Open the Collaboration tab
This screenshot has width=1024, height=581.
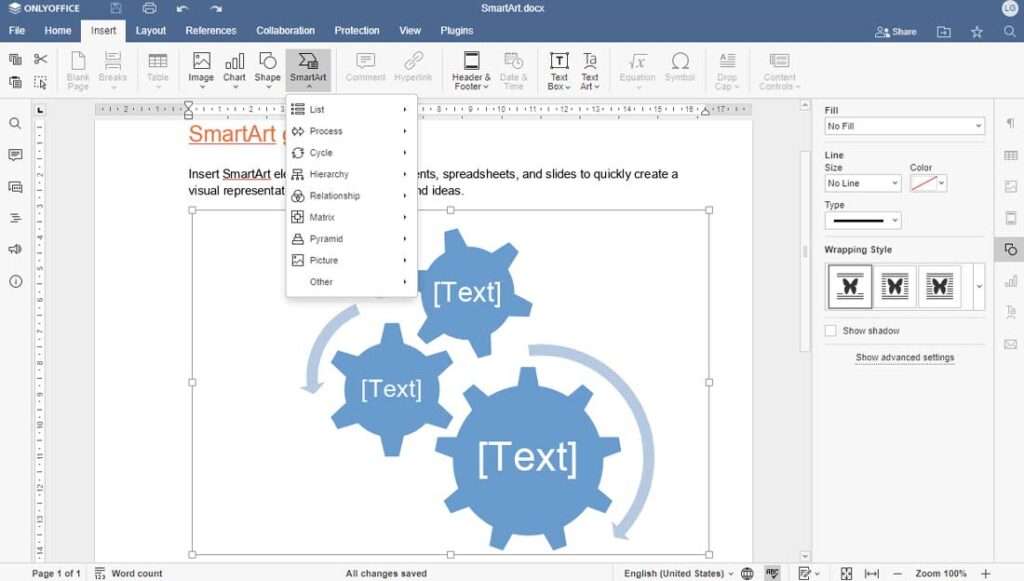click(x=285, y=31)
